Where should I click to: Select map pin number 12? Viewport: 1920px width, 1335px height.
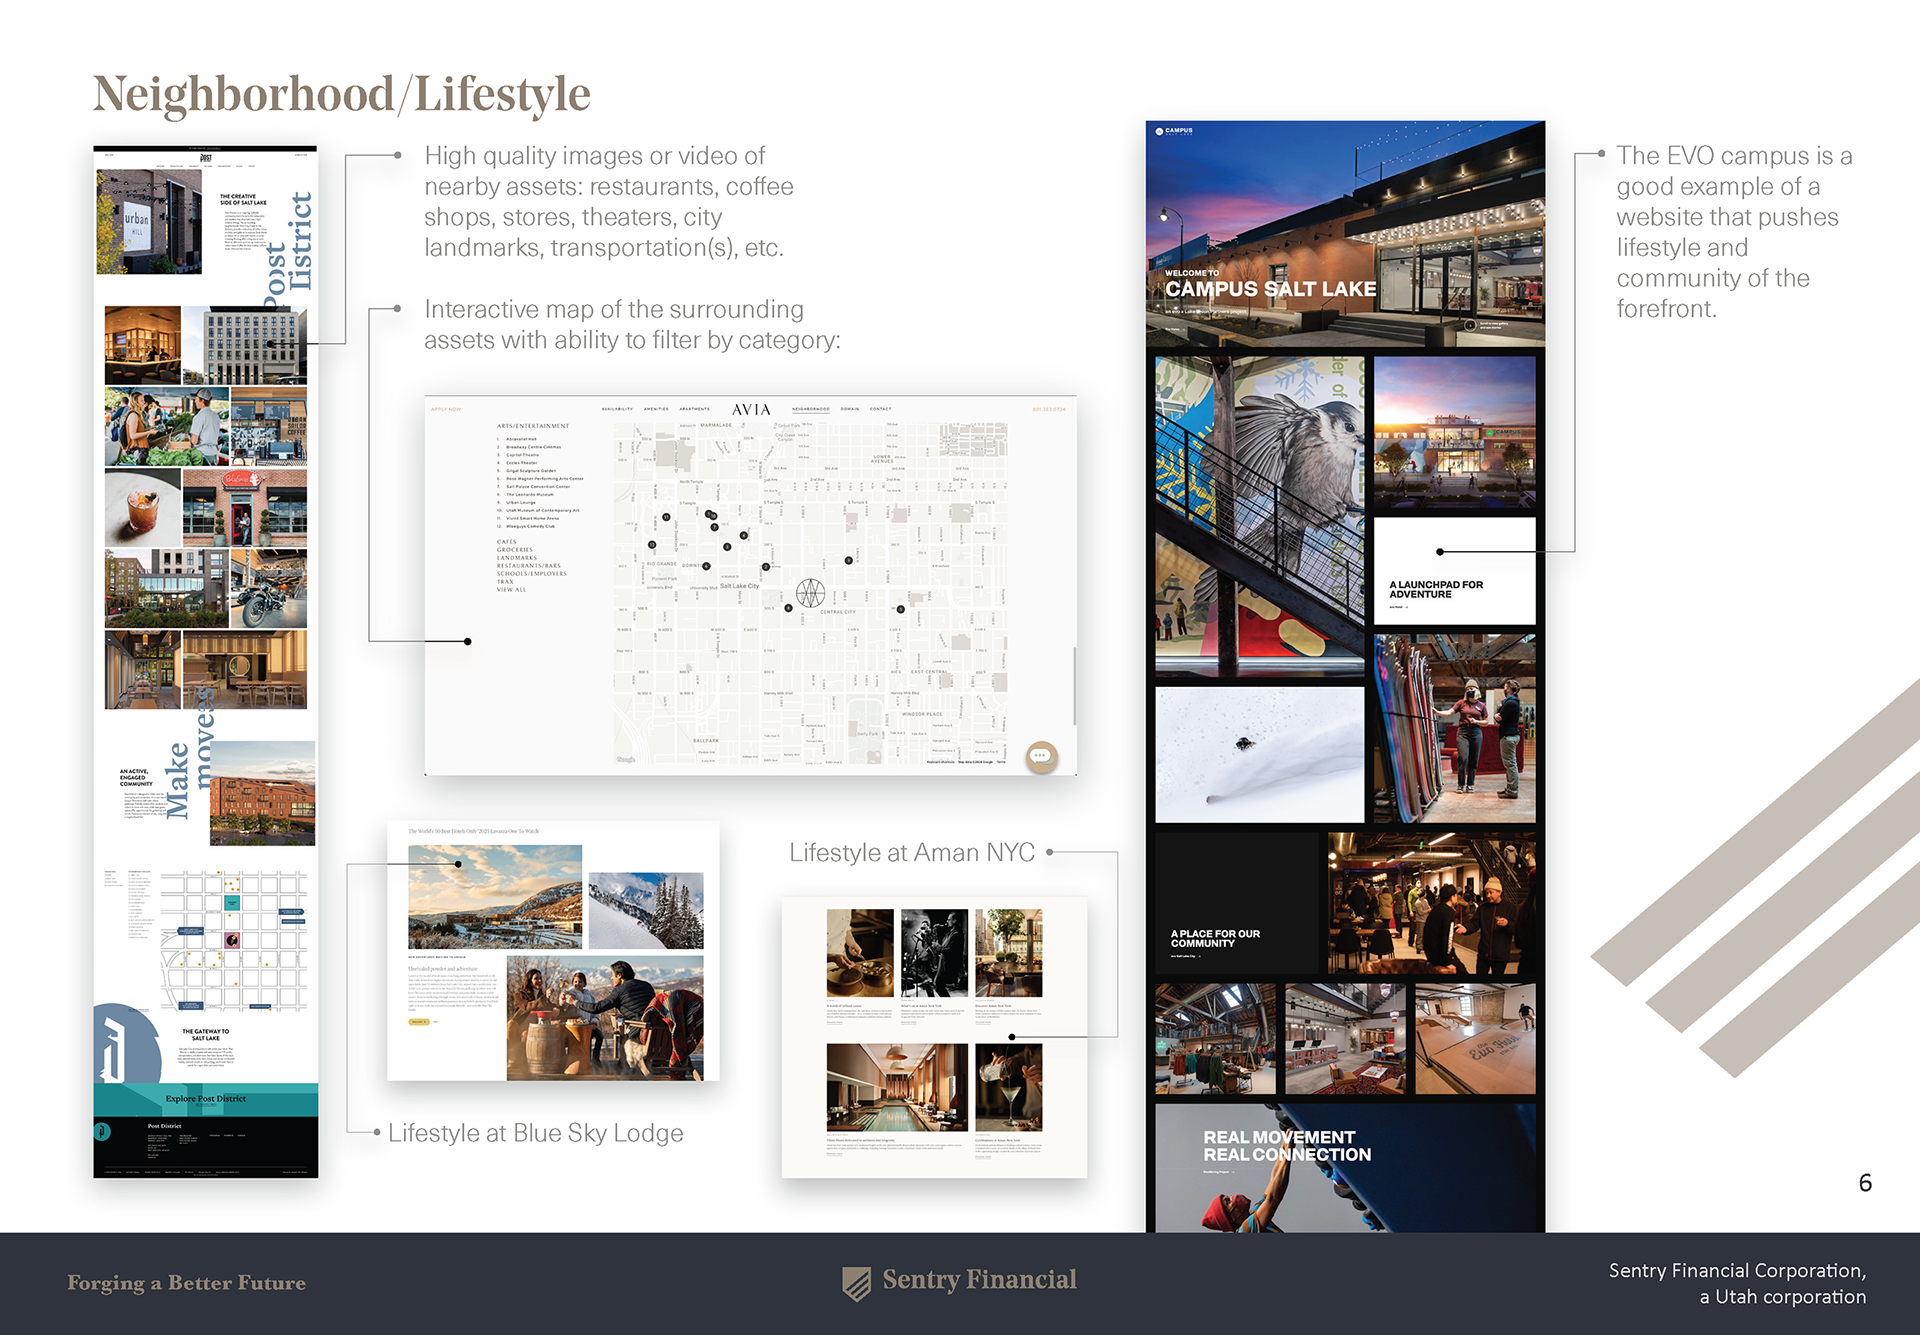(652, 544)
